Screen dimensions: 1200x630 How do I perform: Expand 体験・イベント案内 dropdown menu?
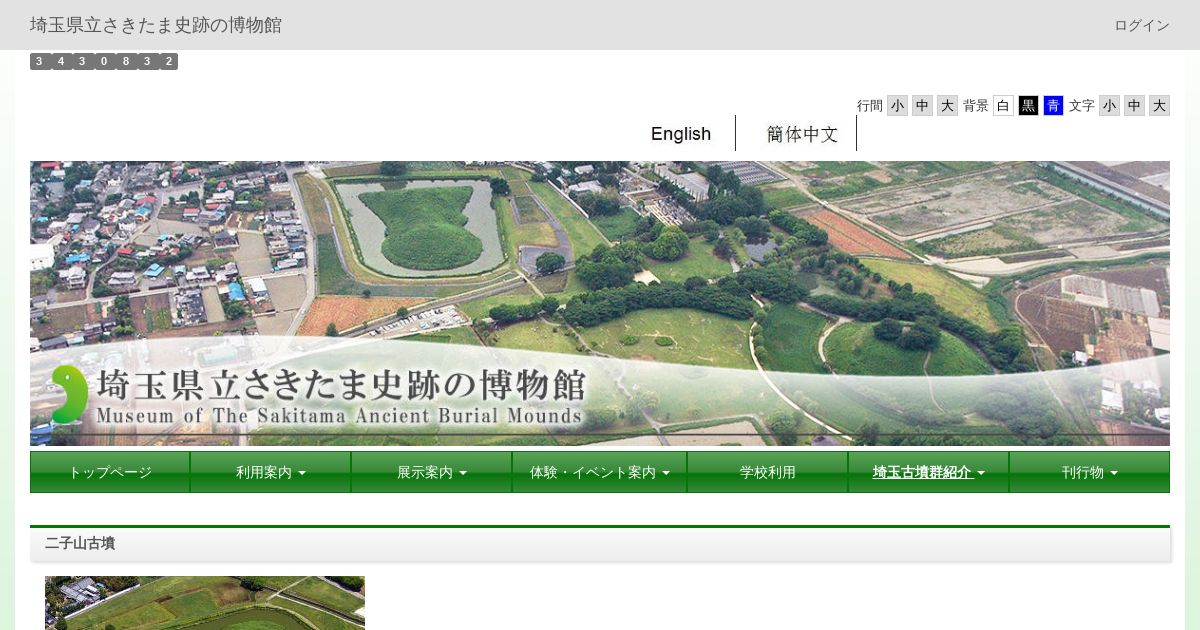(600, 472)
